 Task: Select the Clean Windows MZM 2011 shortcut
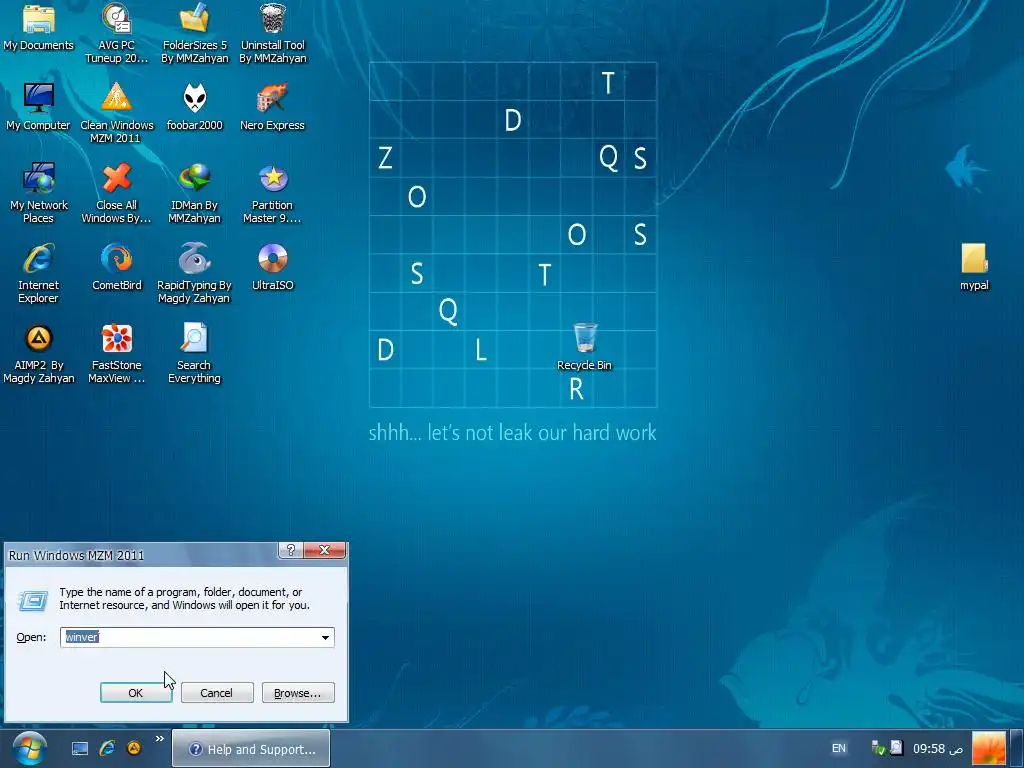(116, 113)
